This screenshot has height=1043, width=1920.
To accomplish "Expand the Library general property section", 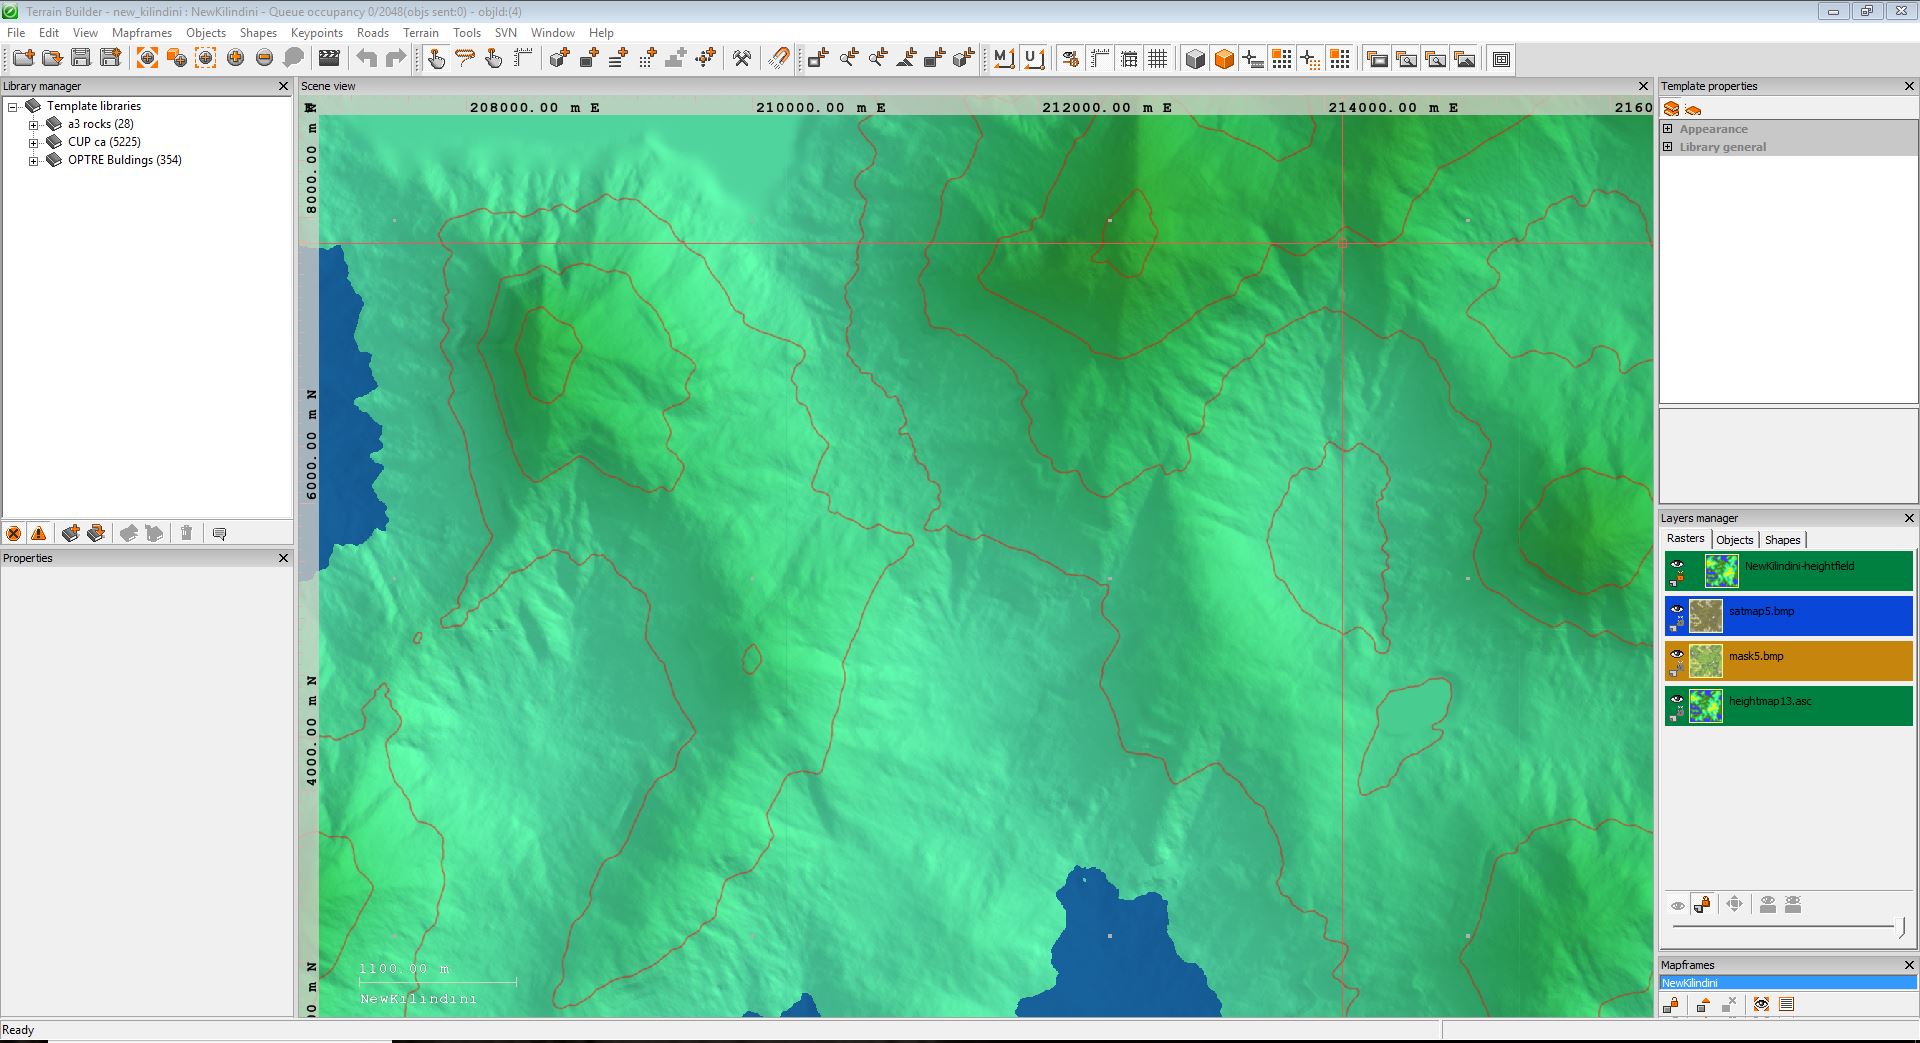I will [x=1668, y=147].
